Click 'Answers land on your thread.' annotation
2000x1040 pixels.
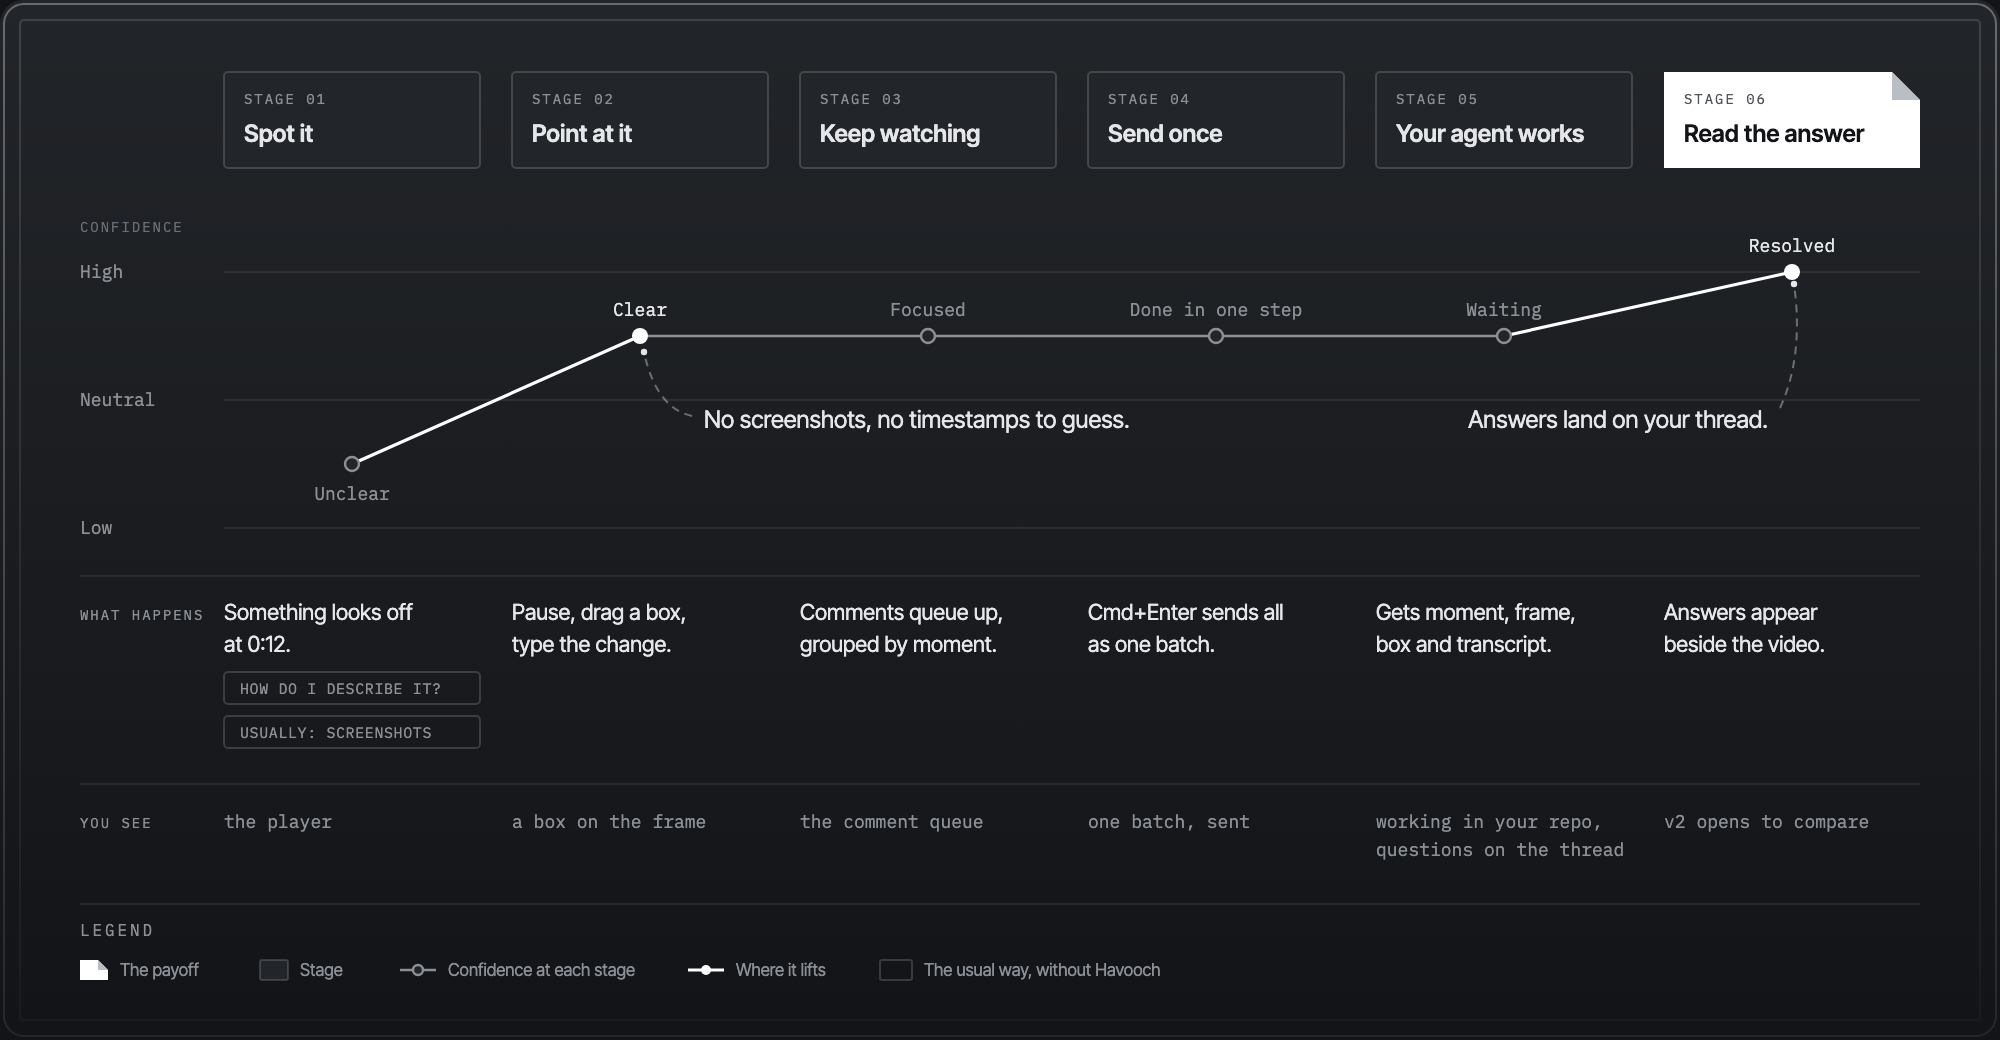coord(1617,420)
